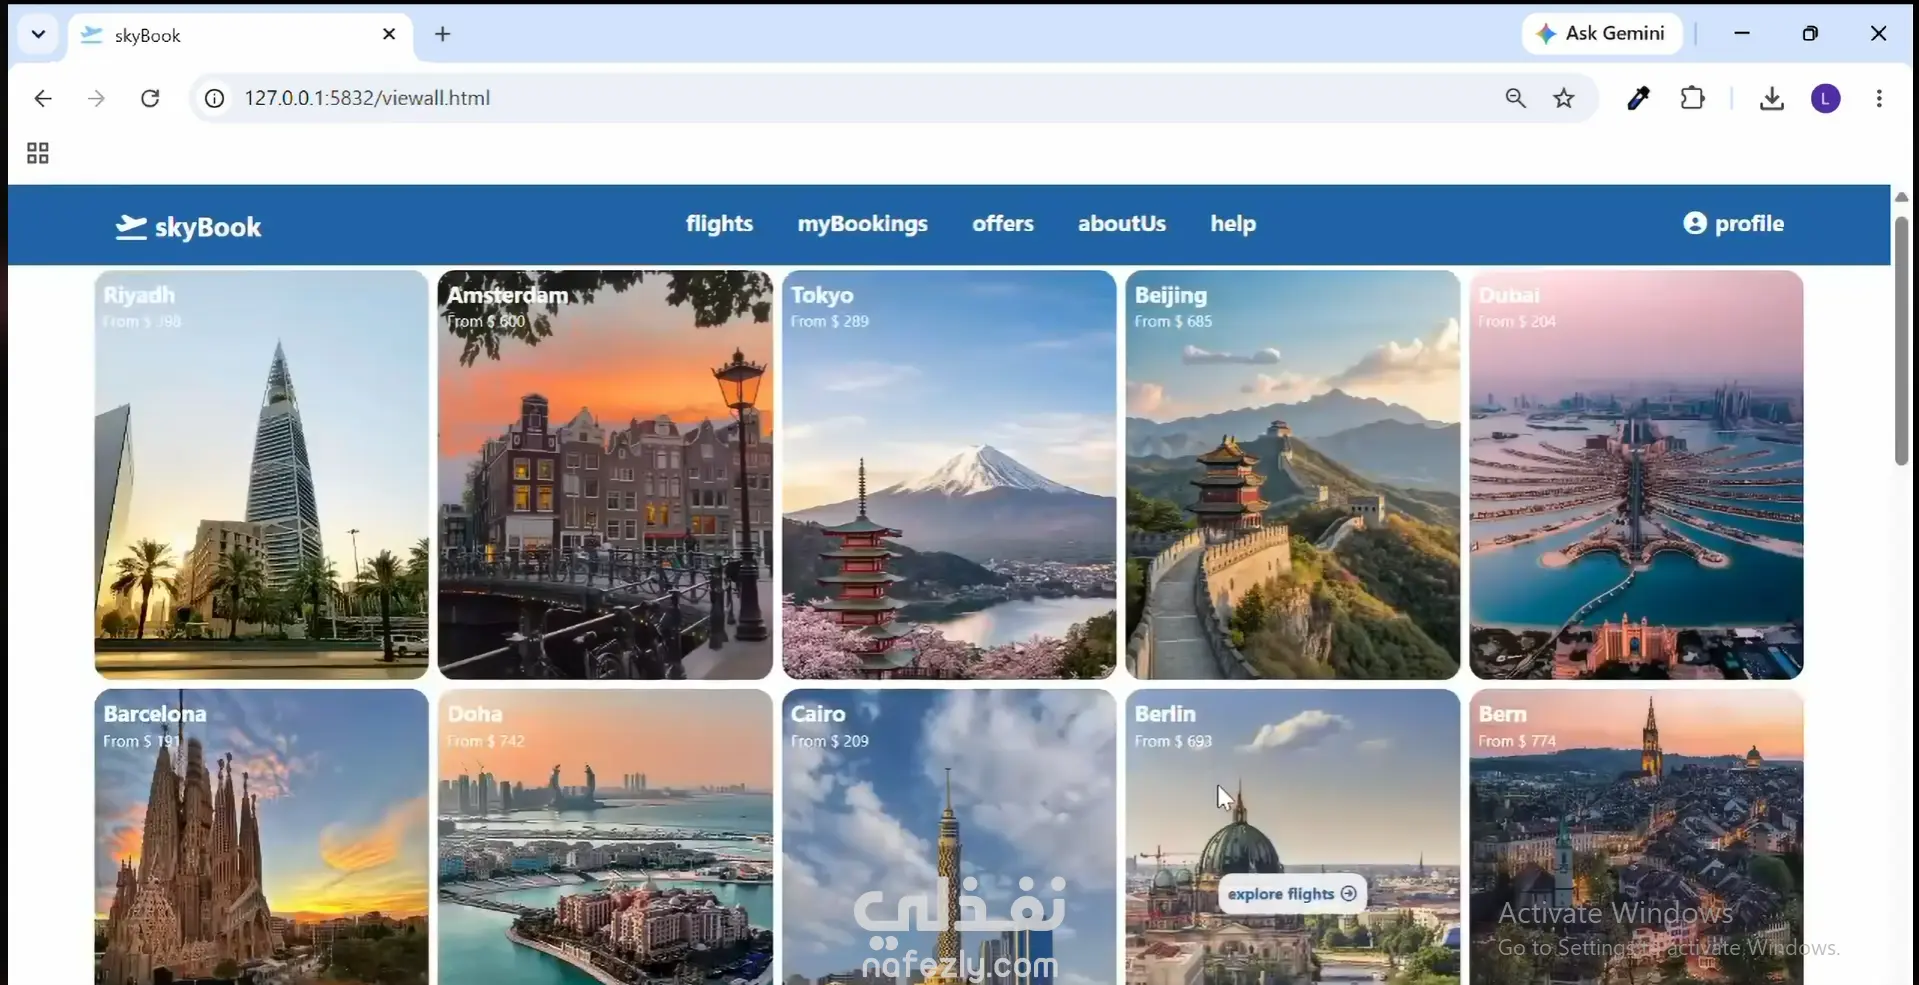The image size is (1919, 985).
Task: Click the profile link in the navbar
Action: (x=1734, y=223)
